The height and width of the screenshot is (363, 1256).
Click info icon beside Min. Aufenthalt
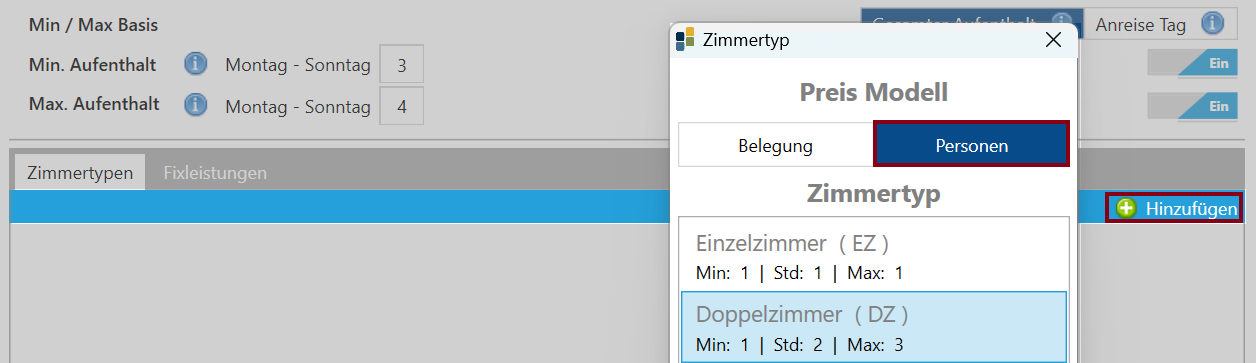coord(196,65)
